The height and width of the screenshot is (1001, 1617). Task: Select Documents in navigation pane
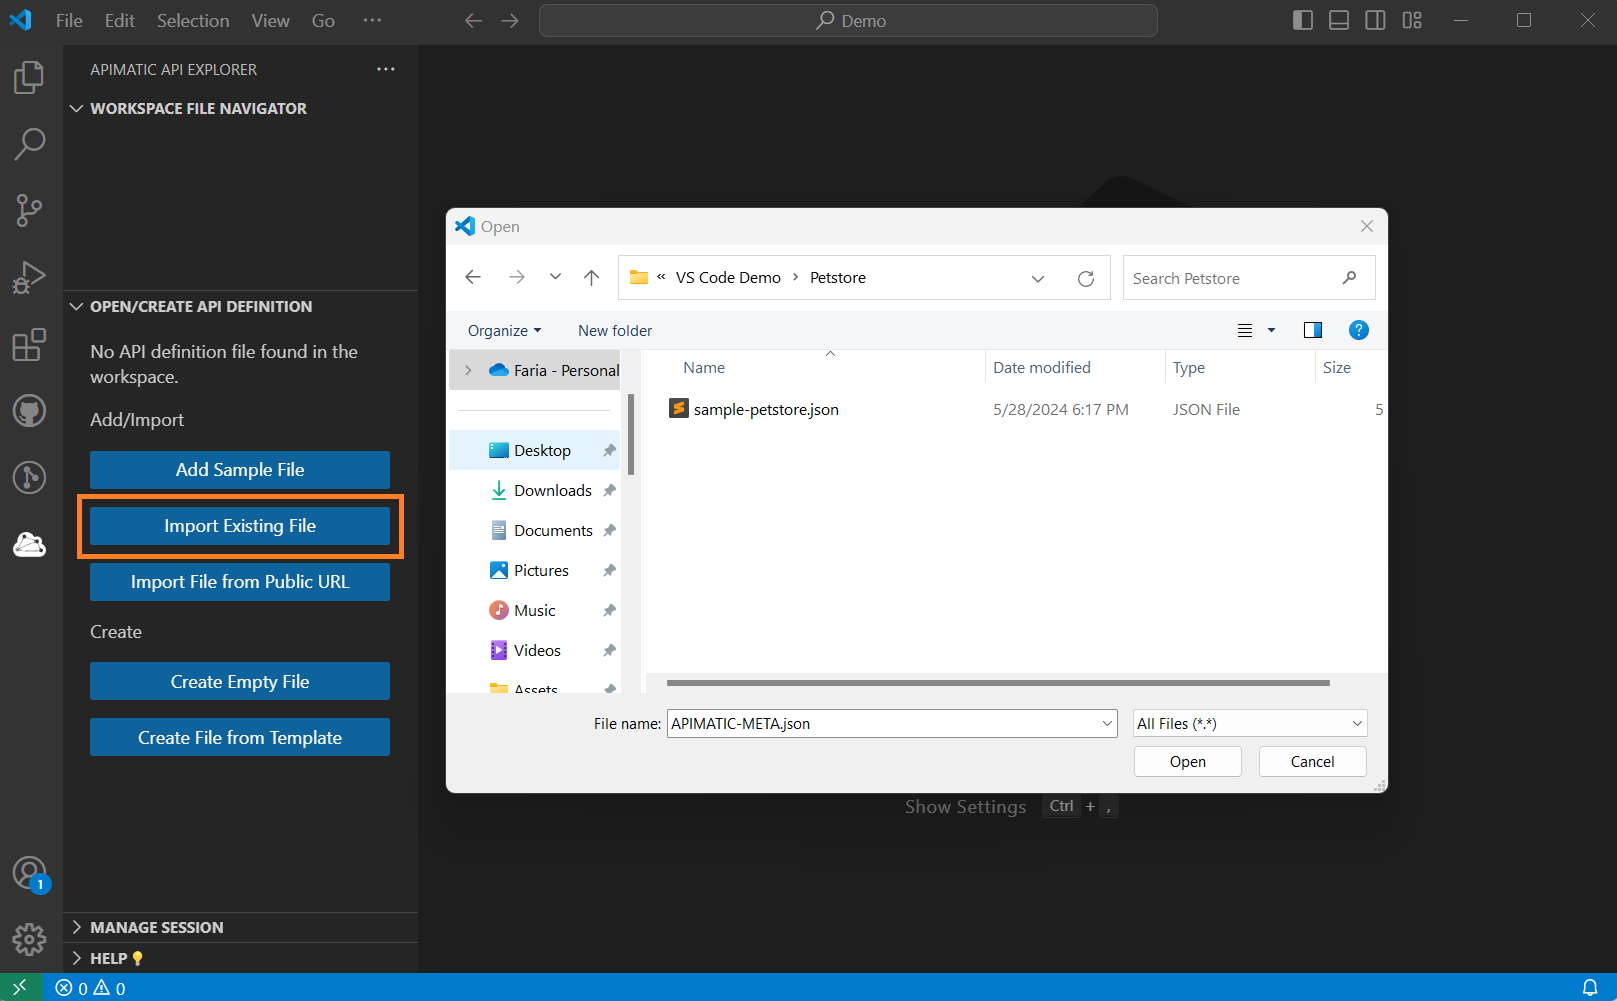535,530
